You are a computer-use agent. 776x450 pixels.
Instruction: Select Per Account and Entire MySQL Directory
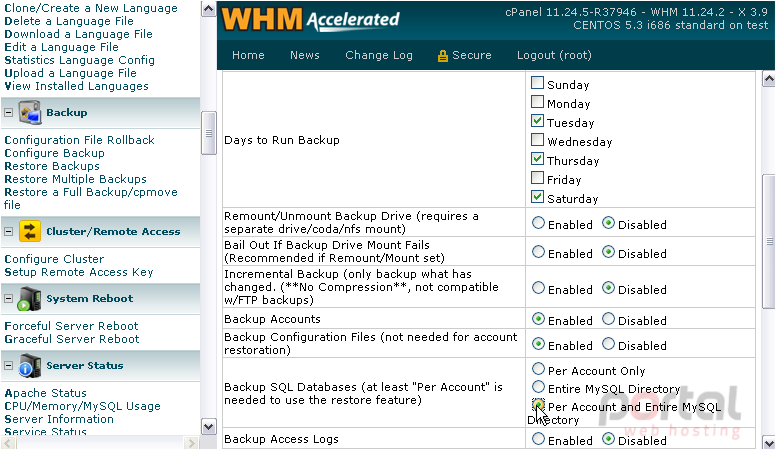tap(538, 405)
